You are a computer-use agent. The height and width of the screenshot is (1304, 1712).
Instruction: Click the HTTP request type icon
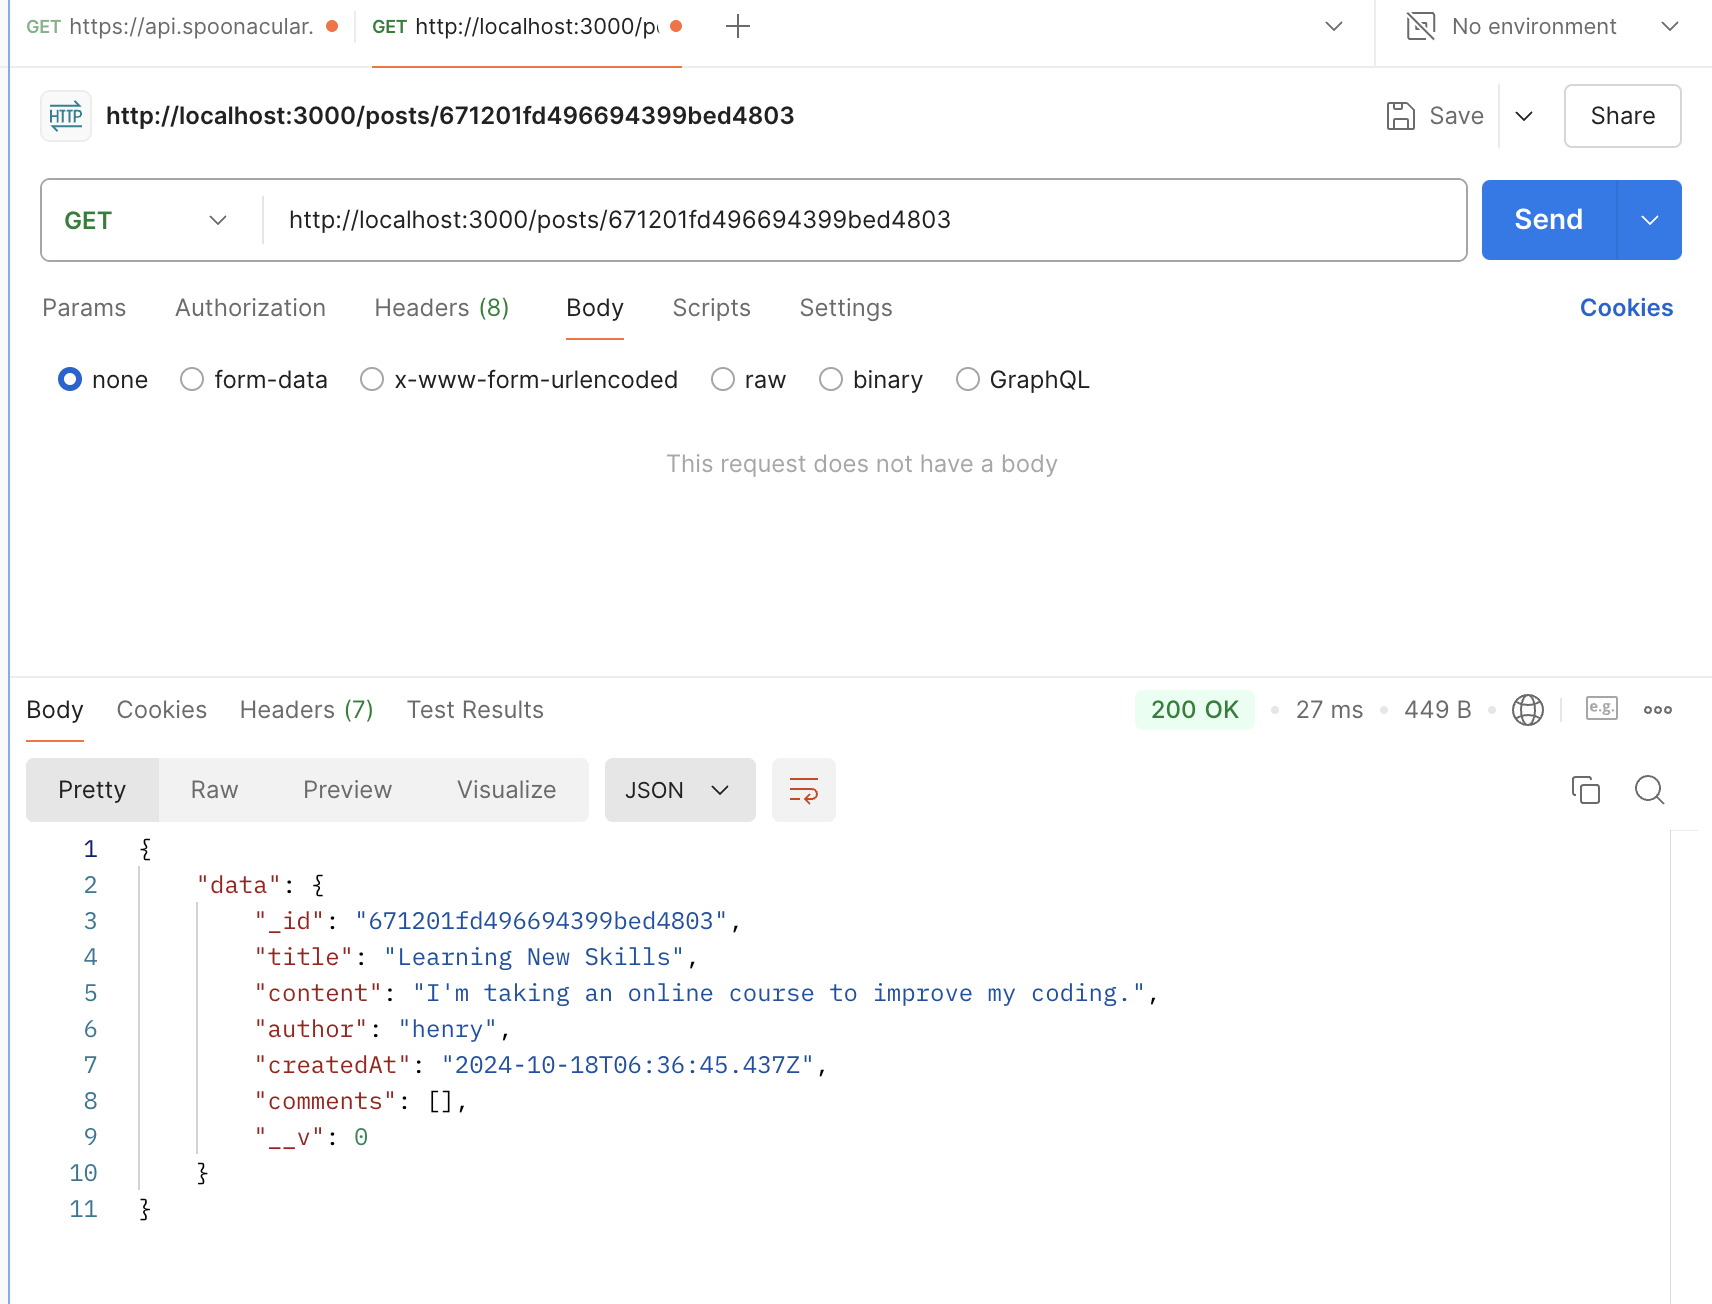point(66,116)
